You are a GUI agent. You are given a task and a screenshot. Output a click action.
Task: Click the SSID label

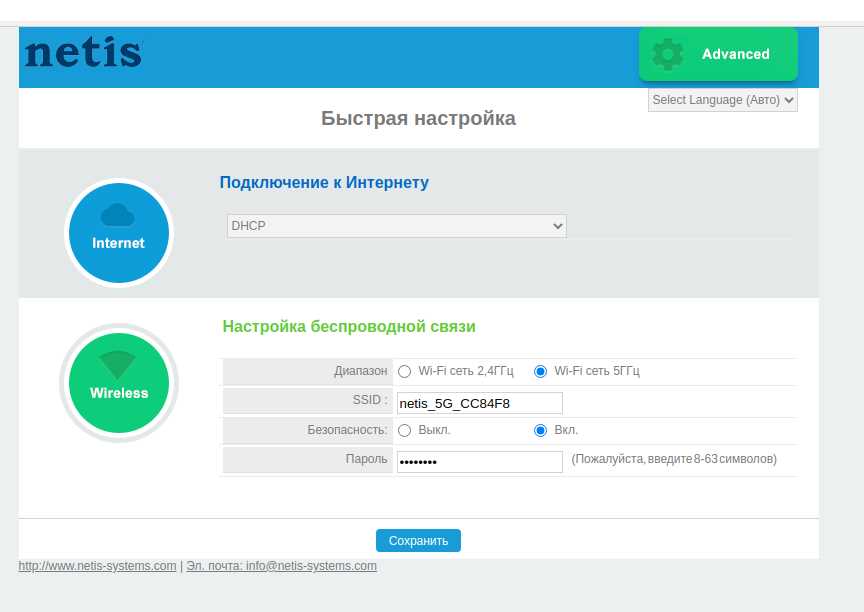click(370, 400)
